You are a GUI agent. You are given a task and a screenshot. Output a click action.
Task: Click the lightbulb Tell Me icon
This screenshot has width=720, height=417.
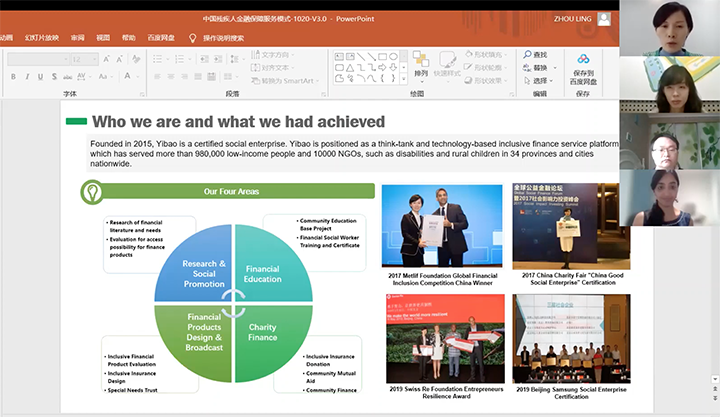[x=192, y=38]
